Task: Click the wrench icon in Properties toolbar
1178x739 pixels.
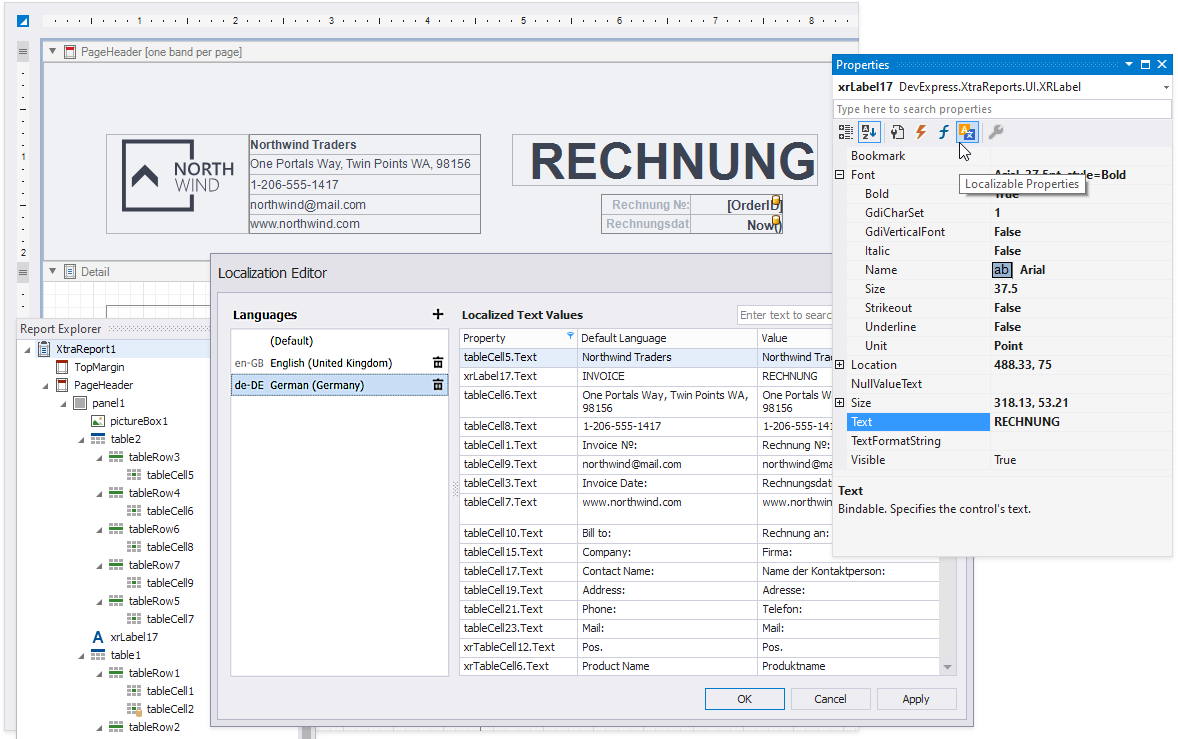Action: 996,132
